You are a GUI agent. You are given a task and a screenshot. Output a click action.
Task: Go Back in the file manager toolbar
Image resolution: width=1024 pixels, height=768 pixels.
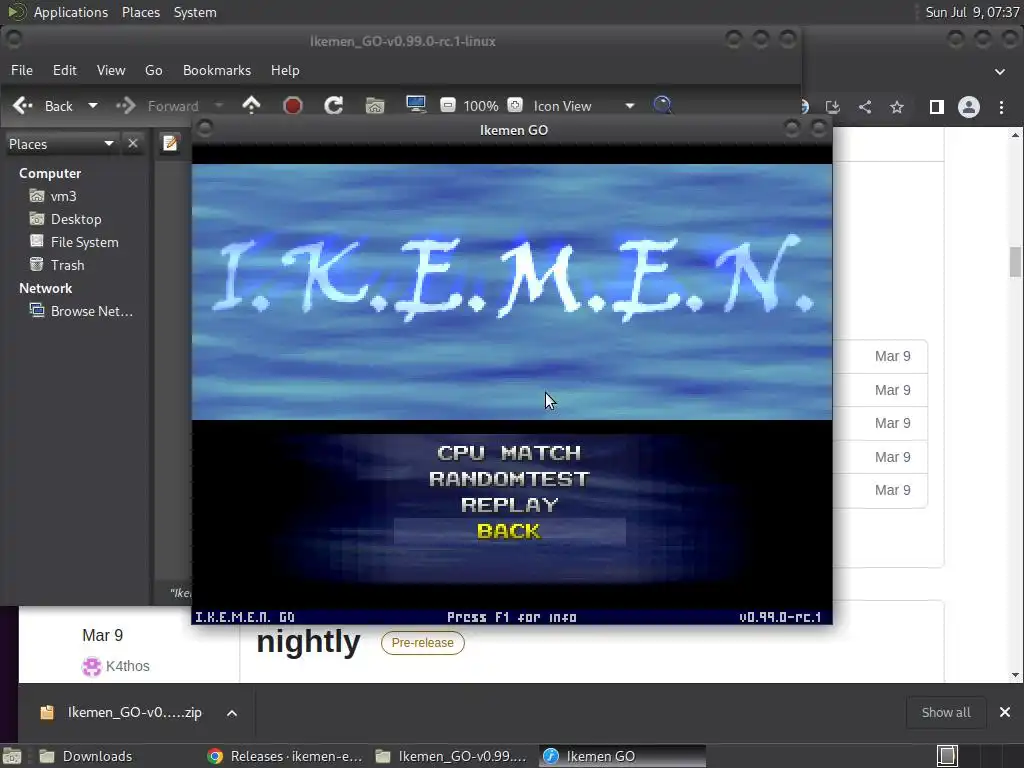point(42,106)
